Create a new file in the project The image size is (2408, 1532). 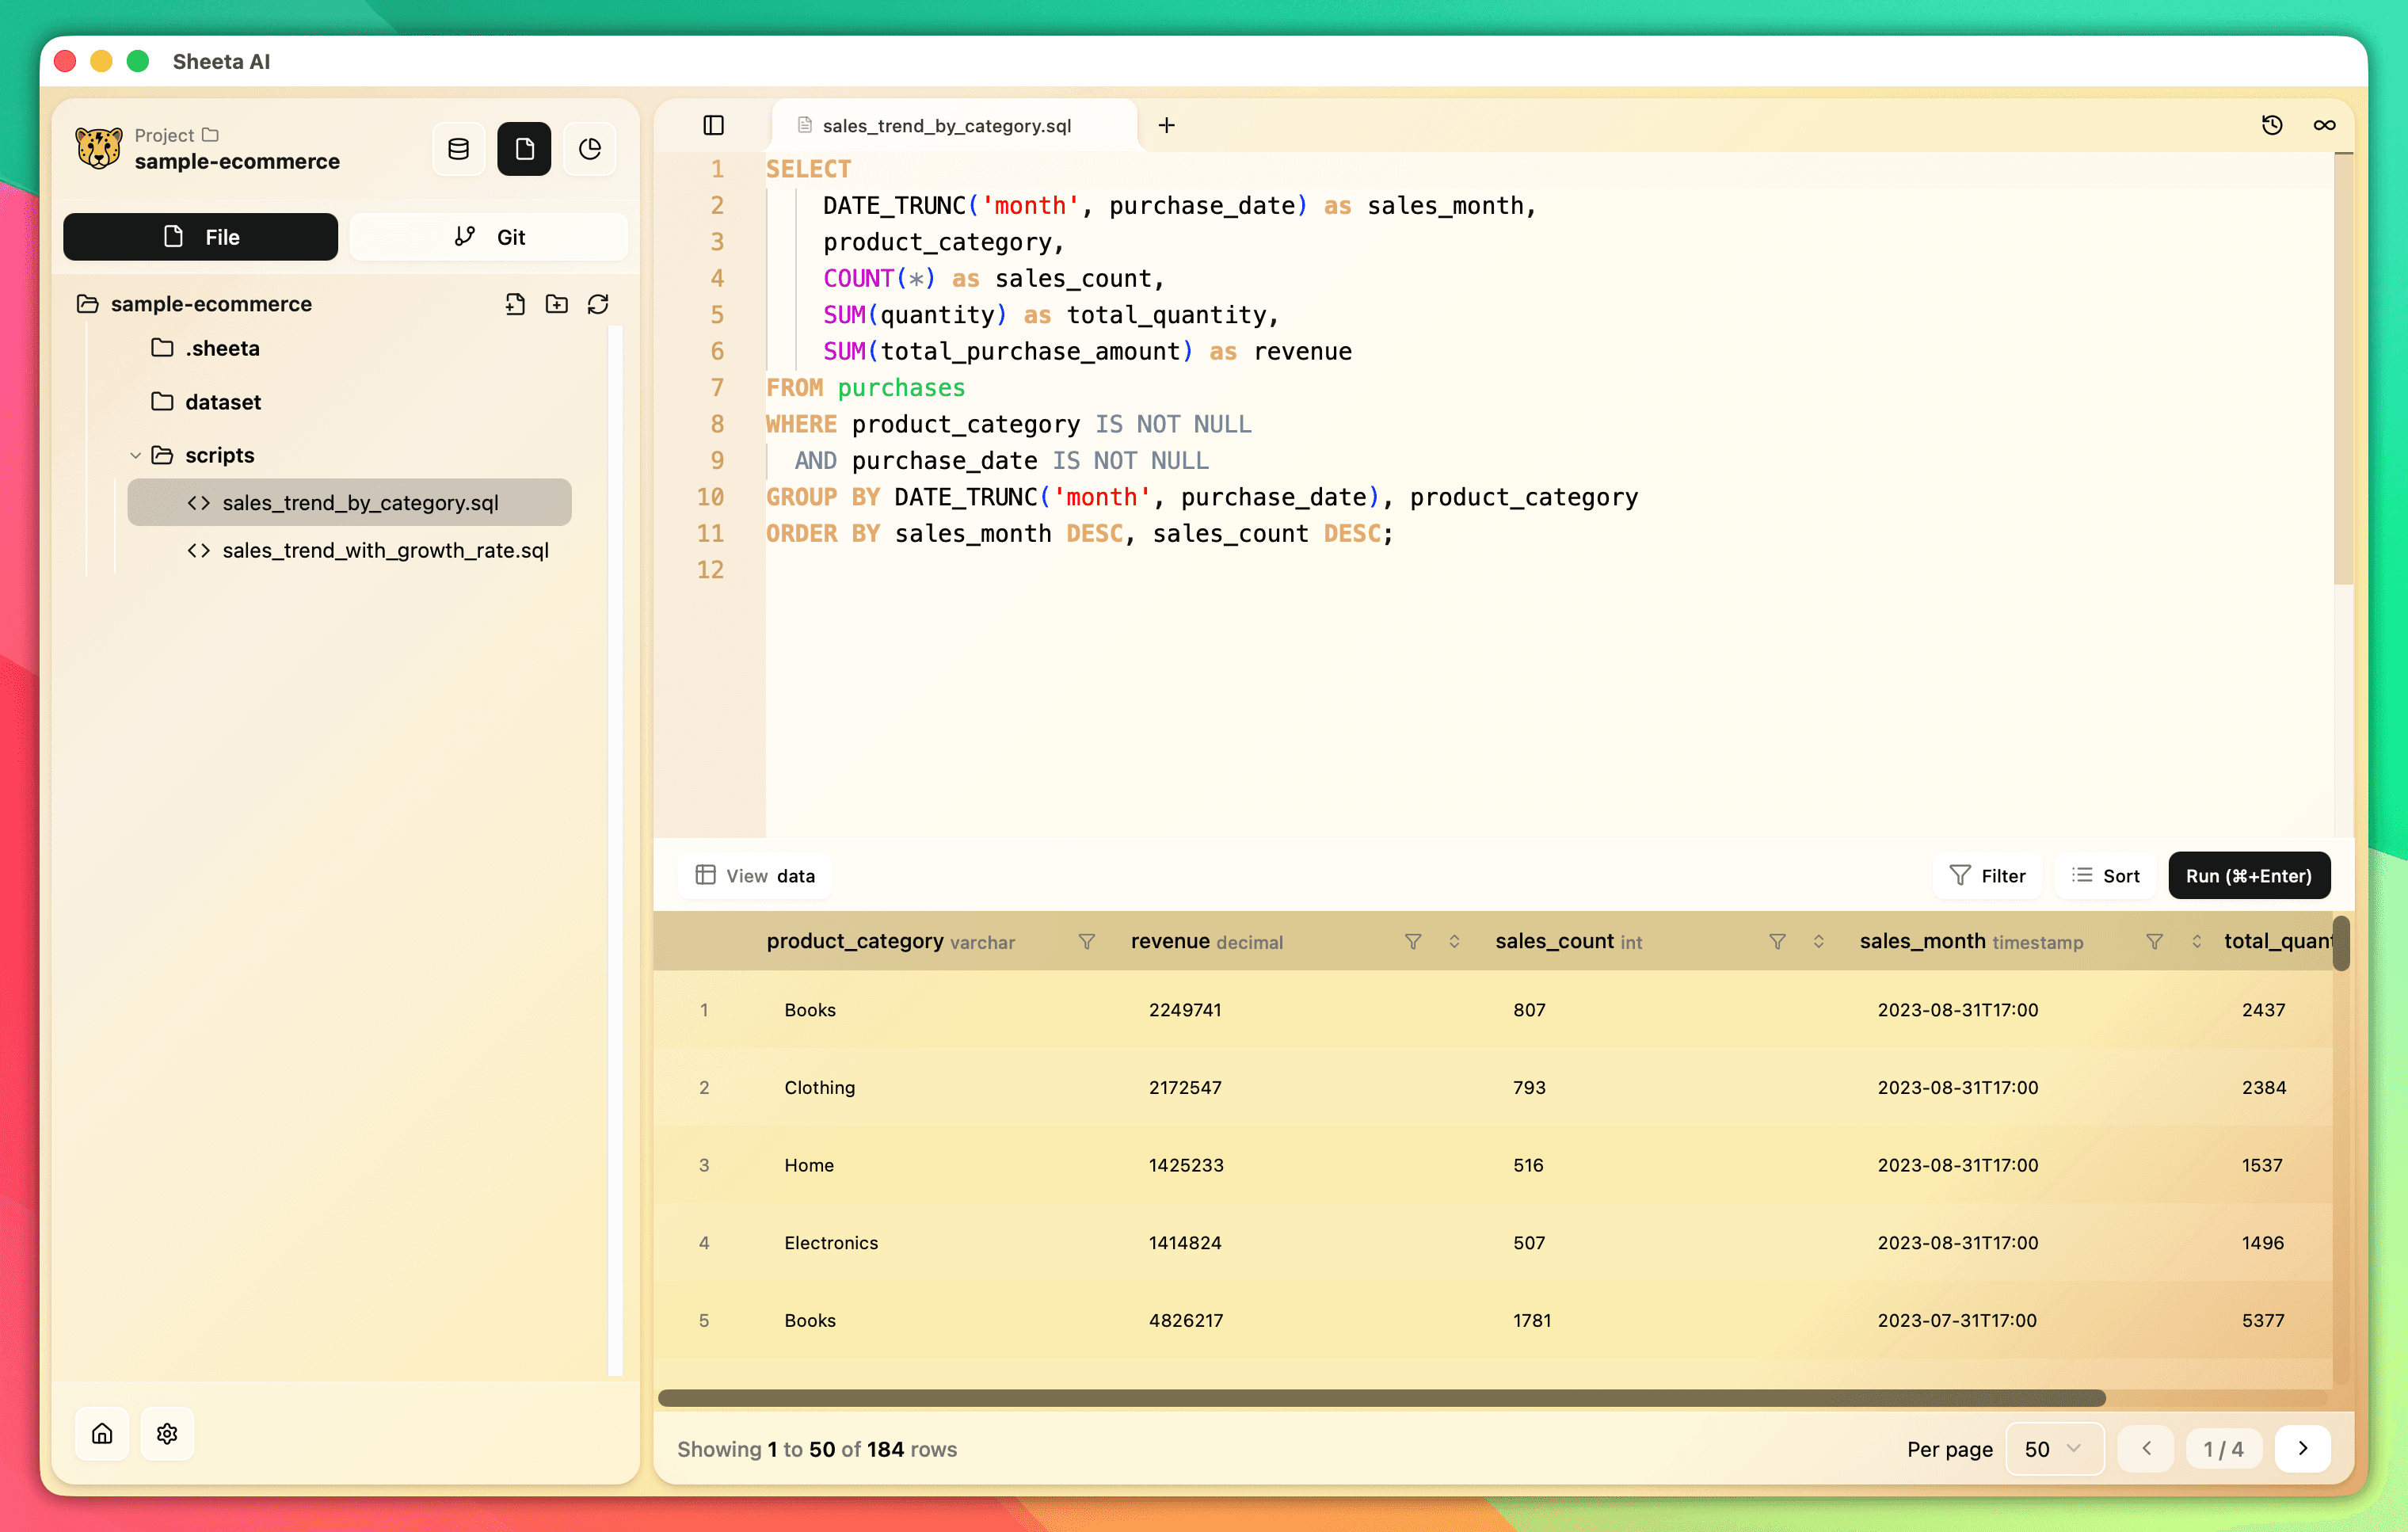pos(516,304)
